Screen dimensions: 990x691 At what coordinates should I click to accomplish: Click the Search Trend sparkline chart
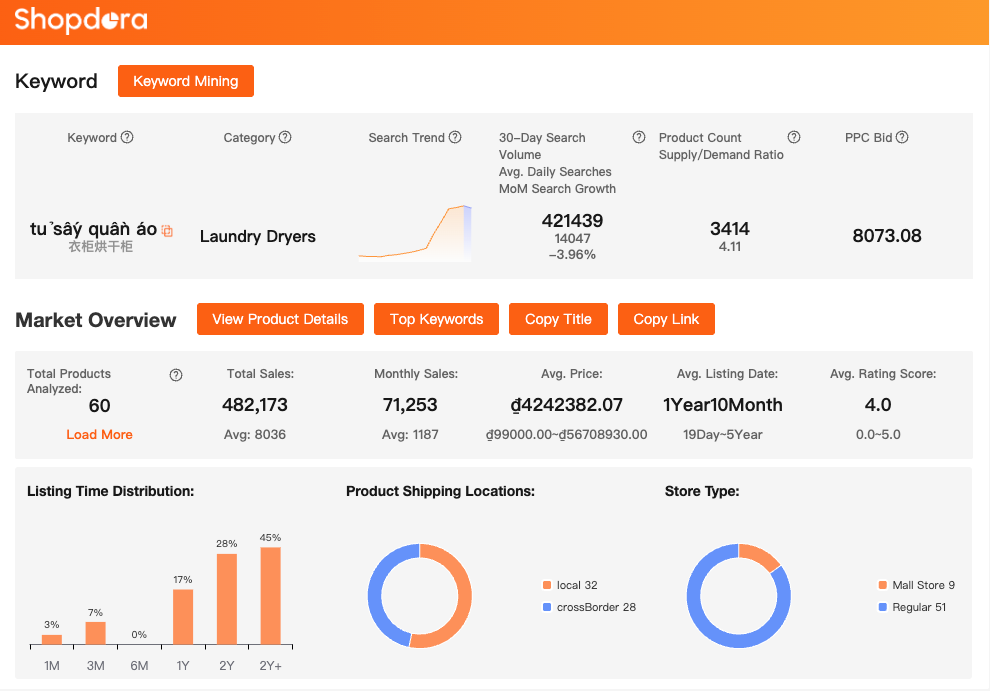tap(415, 234)
